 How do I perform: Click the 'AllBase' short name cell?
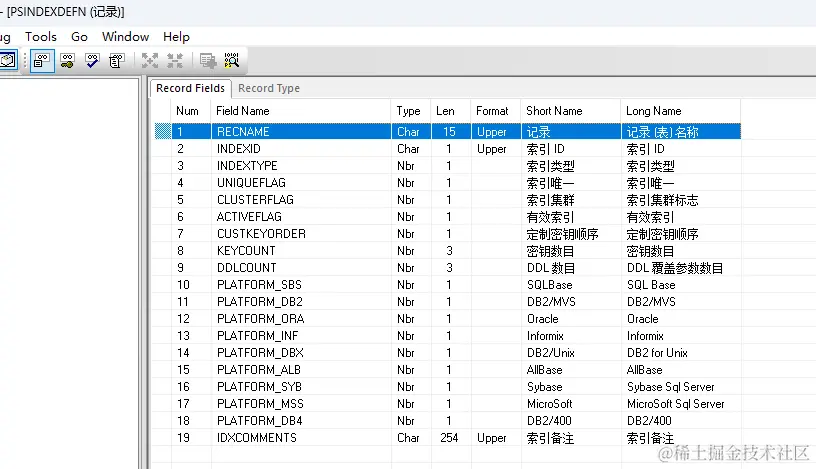[x=544, y=370]
